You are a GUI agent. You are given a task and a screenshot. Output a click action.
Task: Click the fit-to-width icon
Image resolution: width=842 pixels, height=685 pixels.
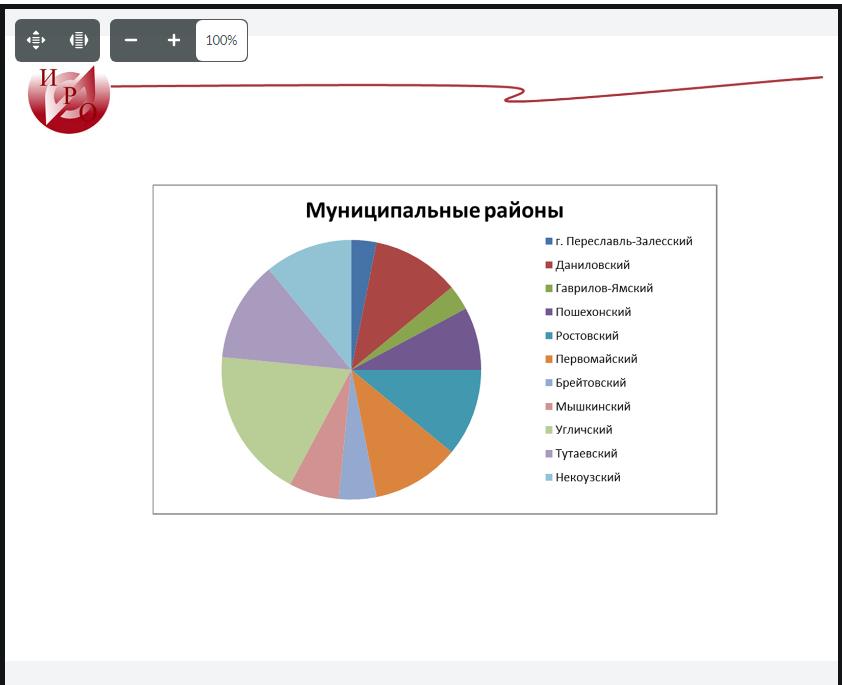click(x=78, y=40)
